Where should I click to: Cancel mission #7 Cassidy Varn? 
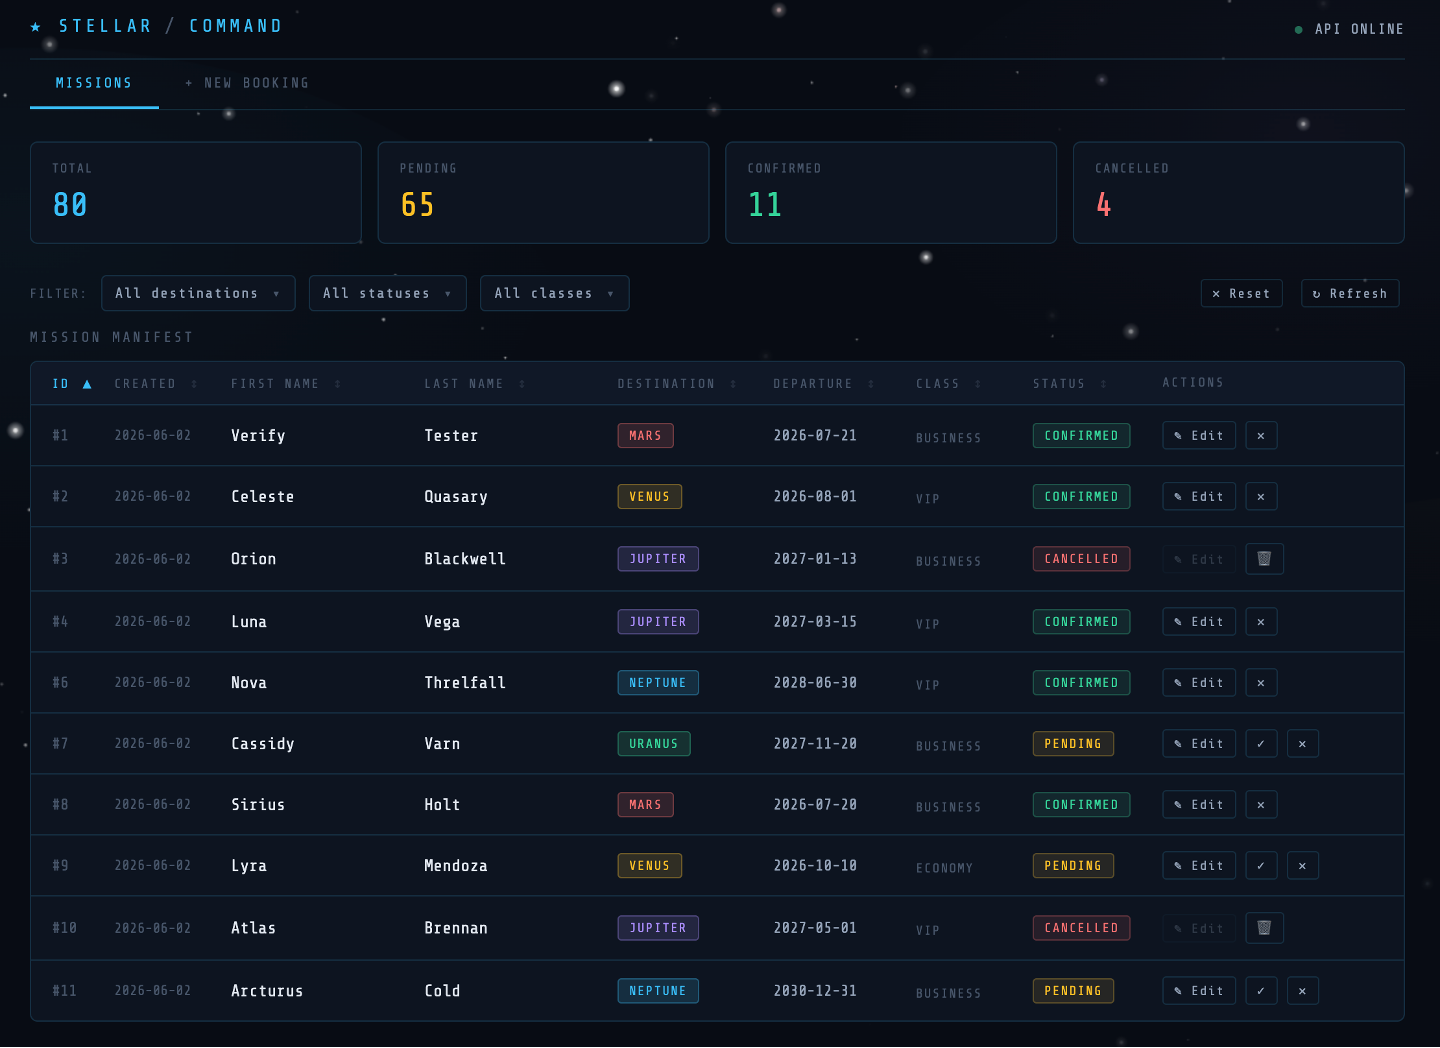pos(1302,744)
